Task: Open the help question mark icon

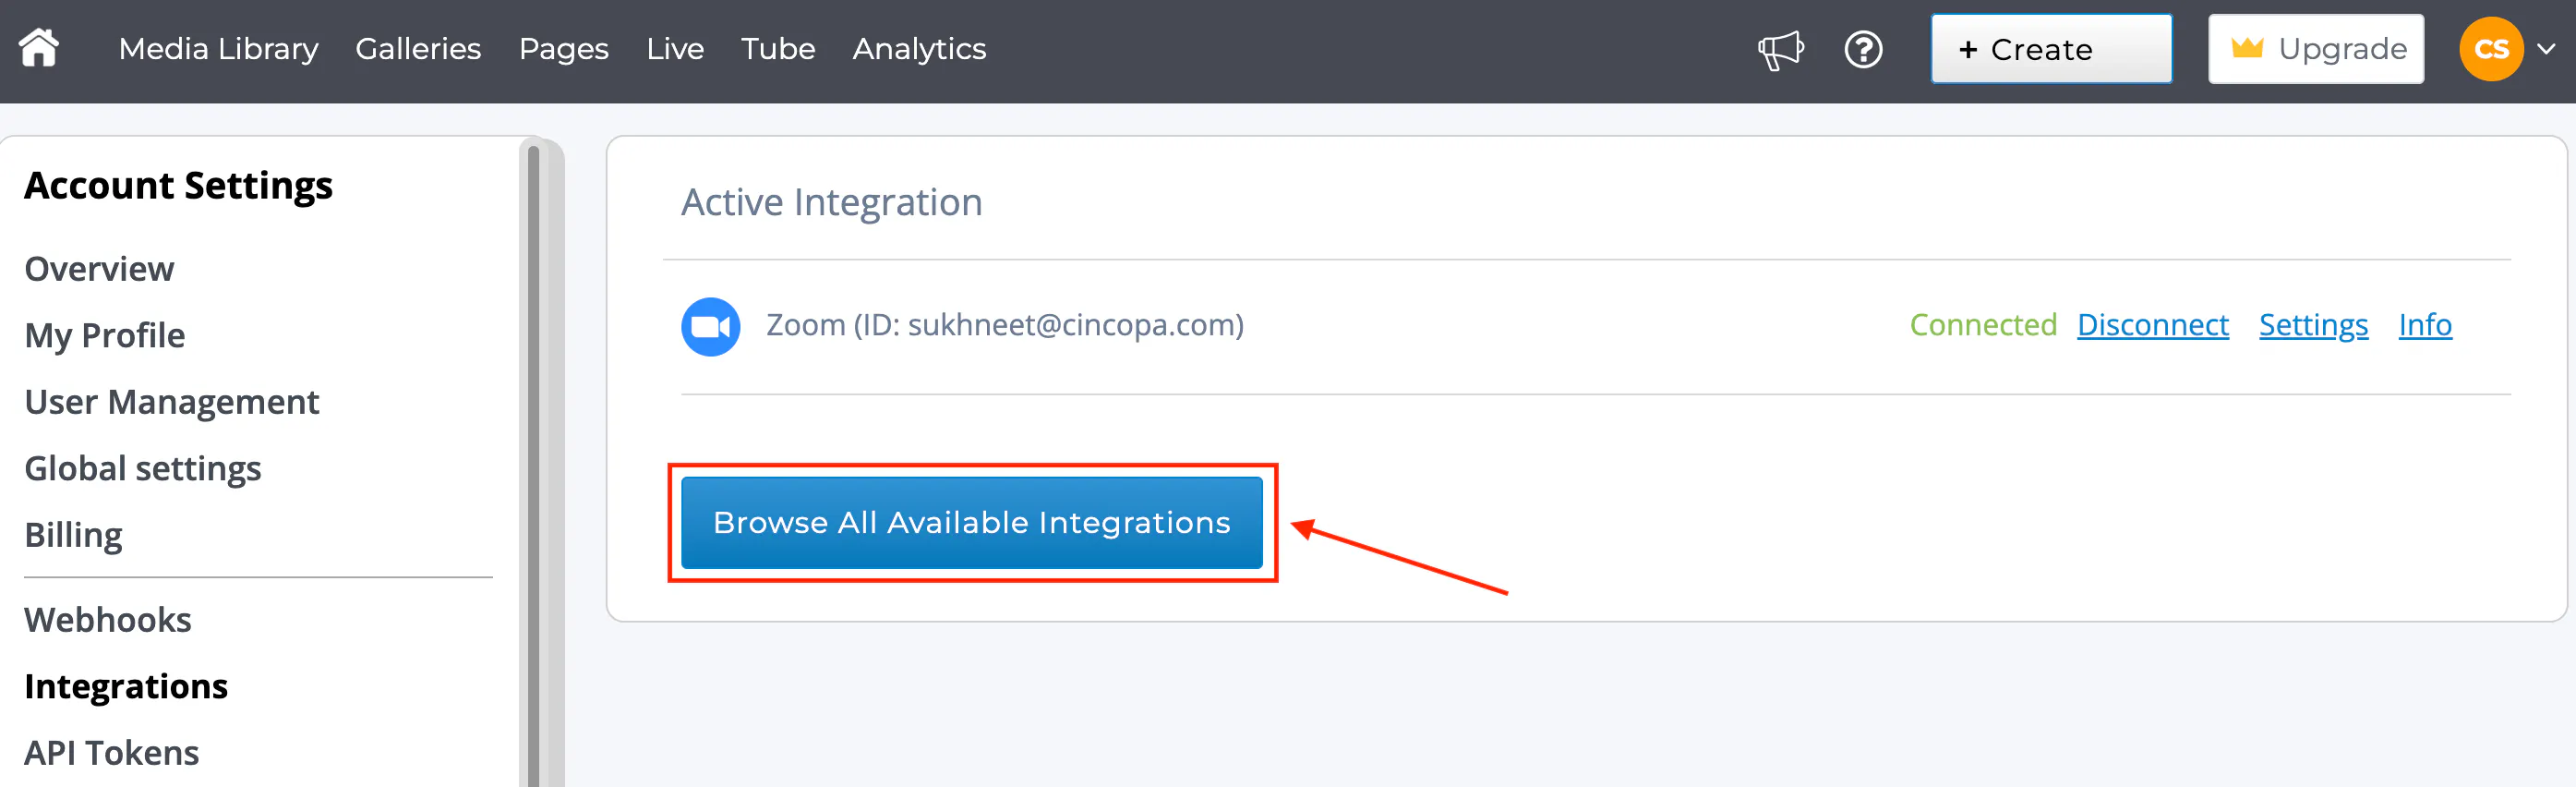Action: pyautogui.click(x=1863, y=49)
